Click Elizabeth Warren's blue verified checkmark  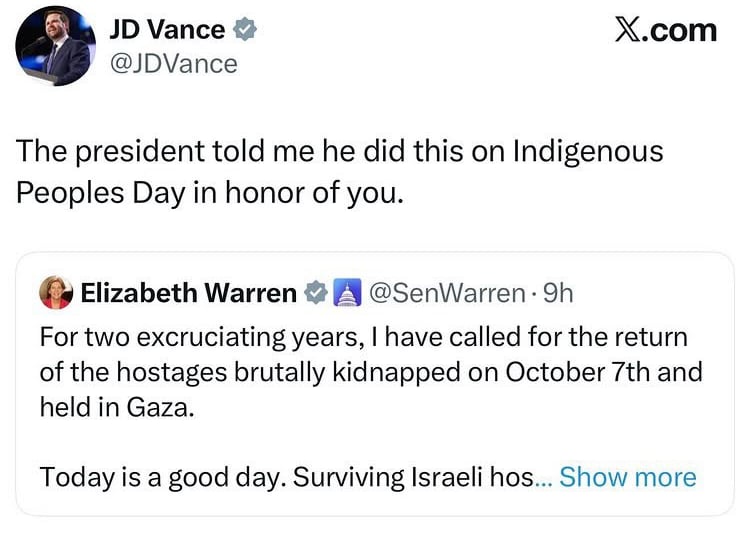315,293
